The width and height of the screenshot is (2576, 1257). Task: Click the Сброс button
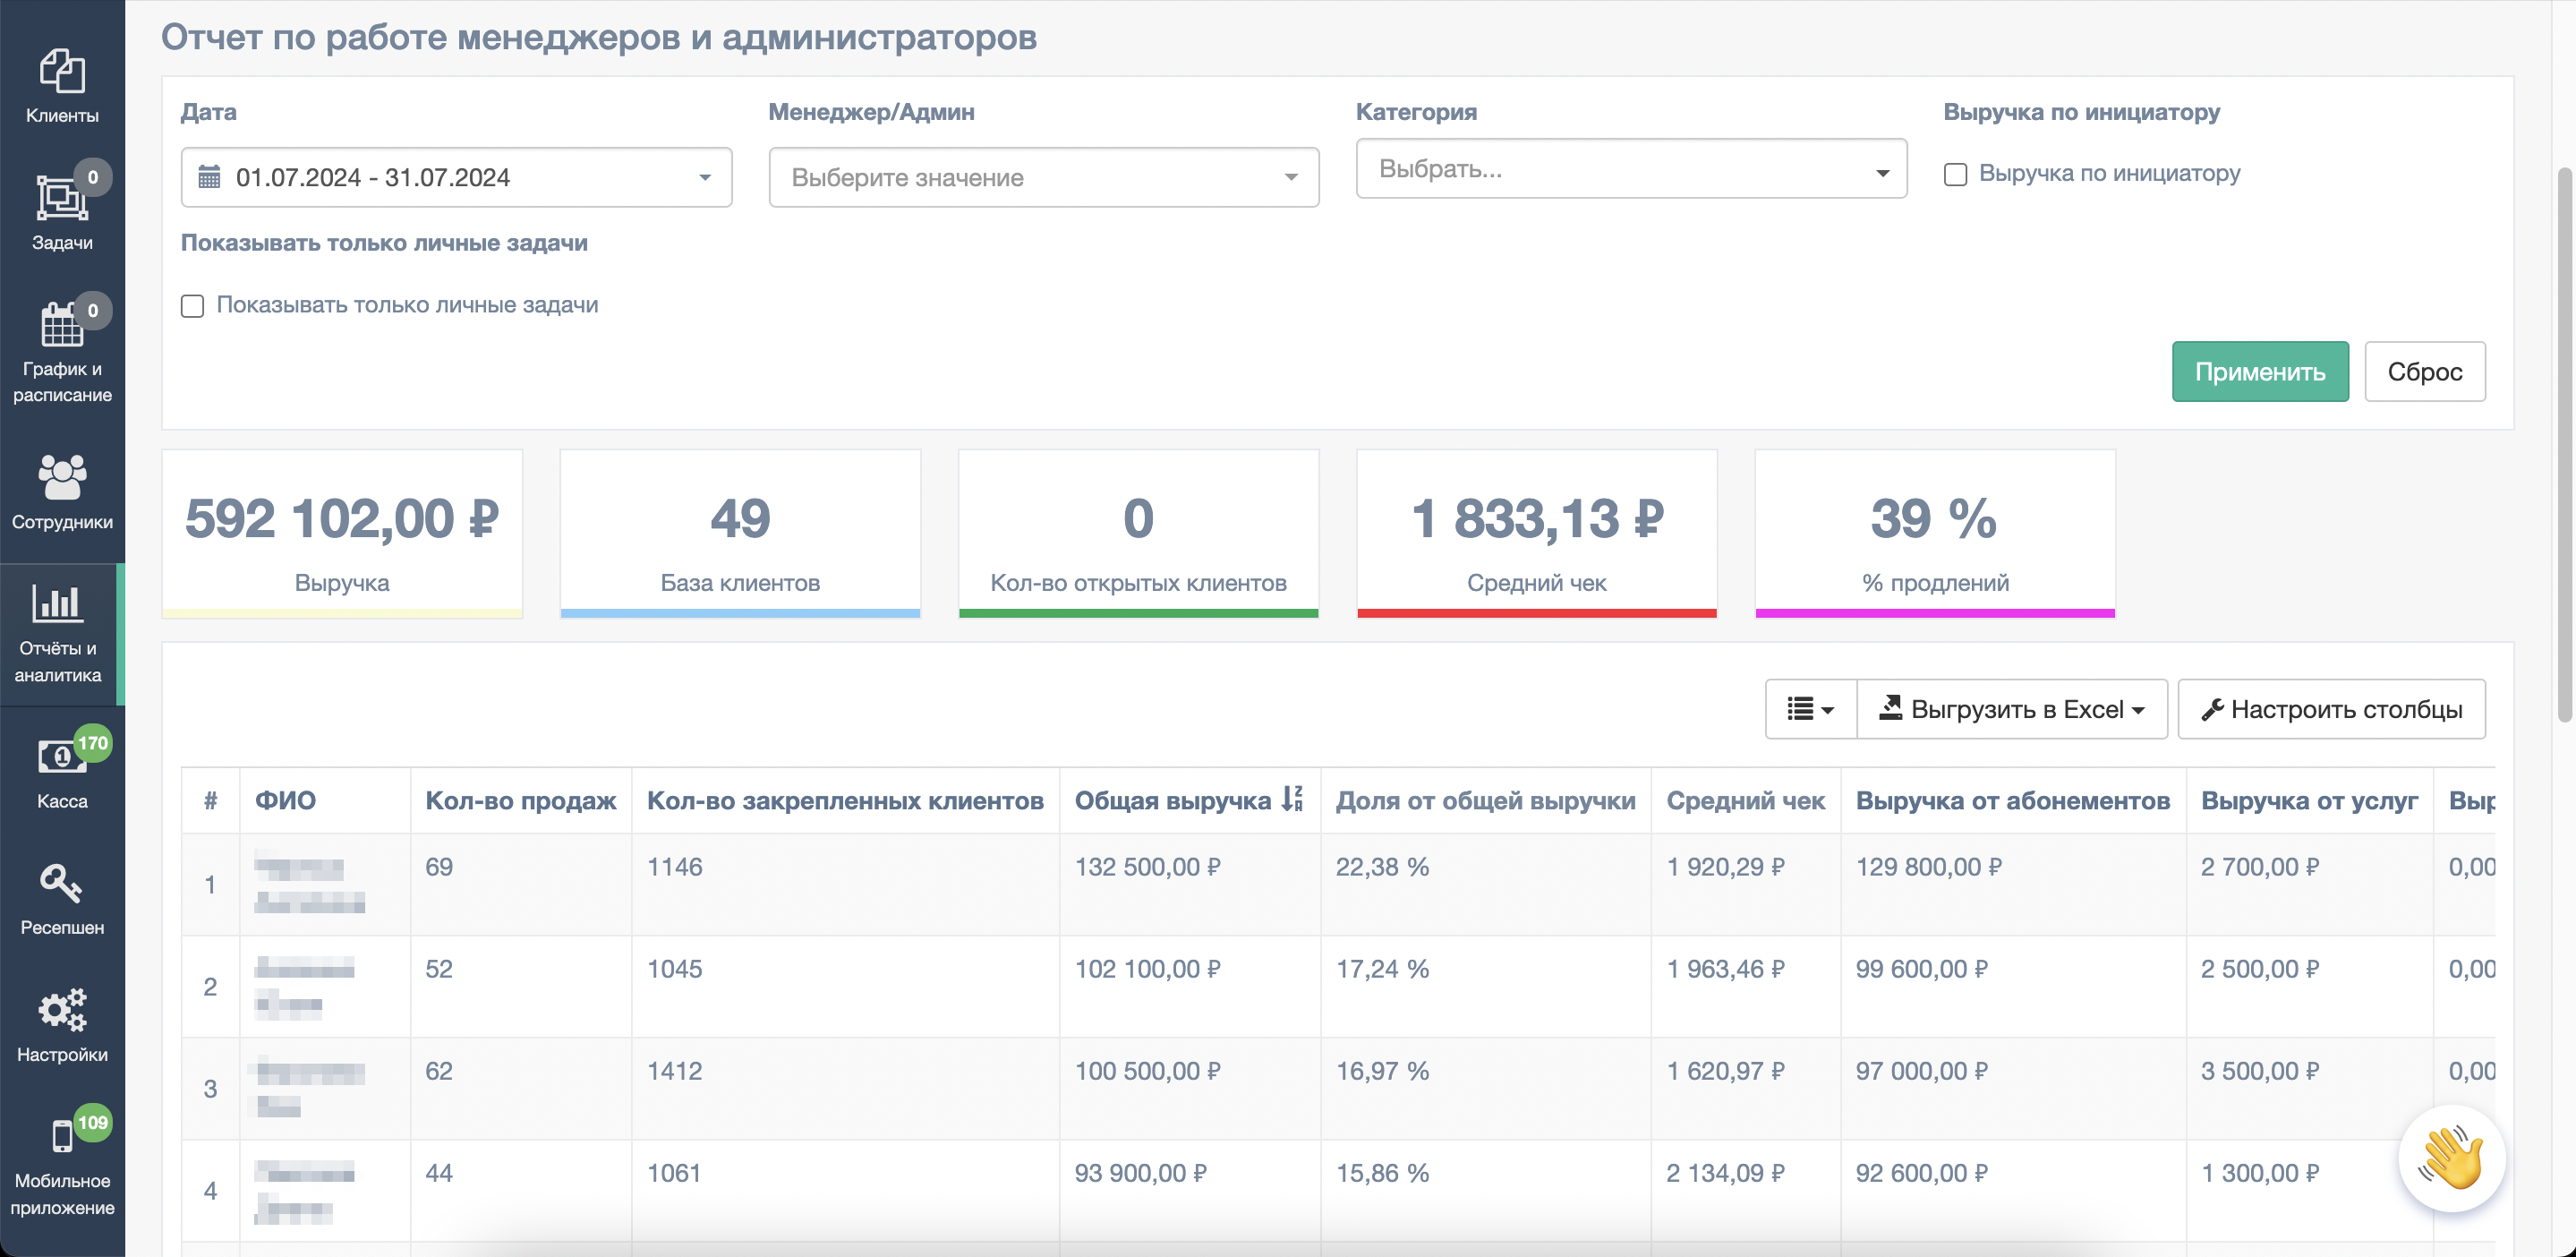coord(2424,372)
